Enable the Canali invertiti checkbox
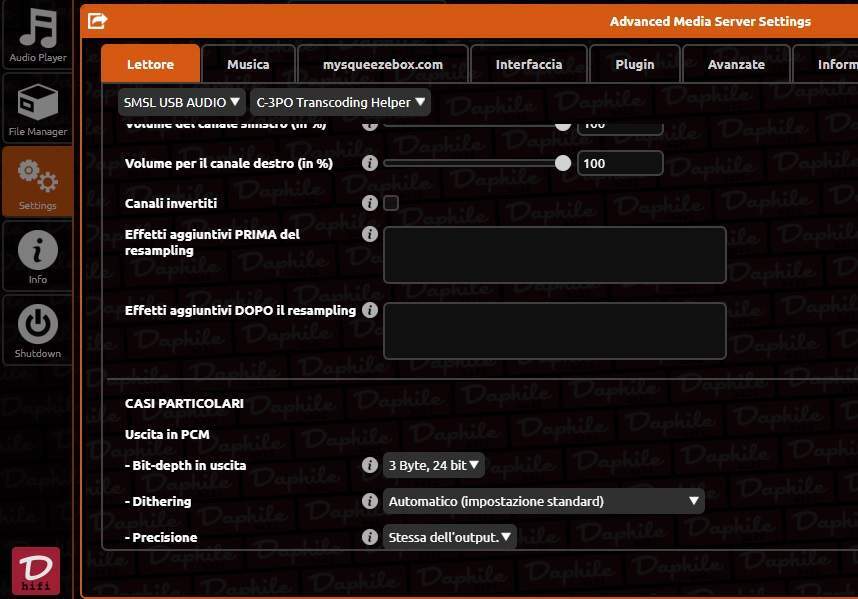 click(x=391, y=203)
